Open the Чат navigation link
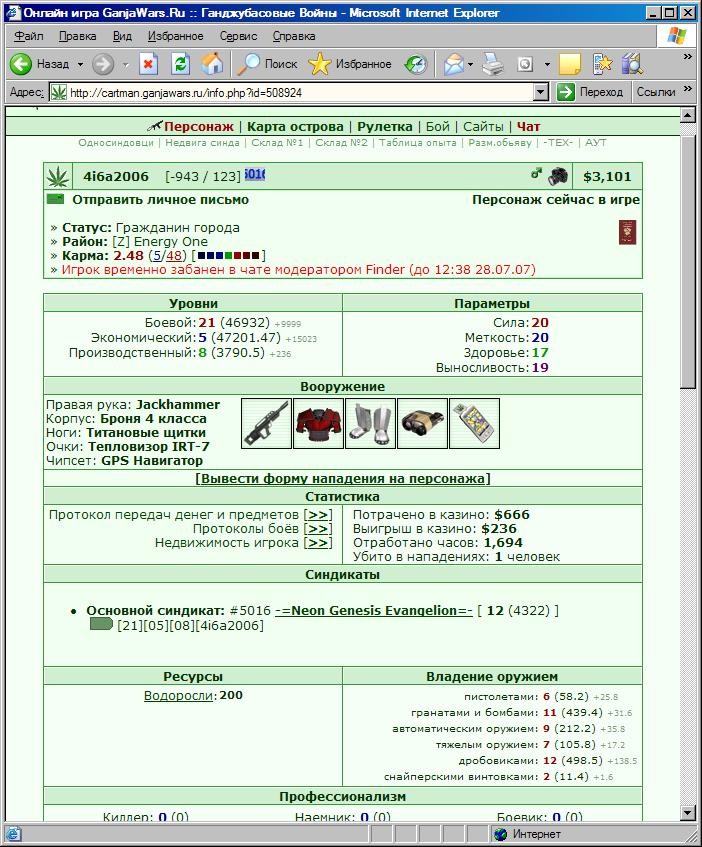The image size is (702, 847). coord(528,126)
